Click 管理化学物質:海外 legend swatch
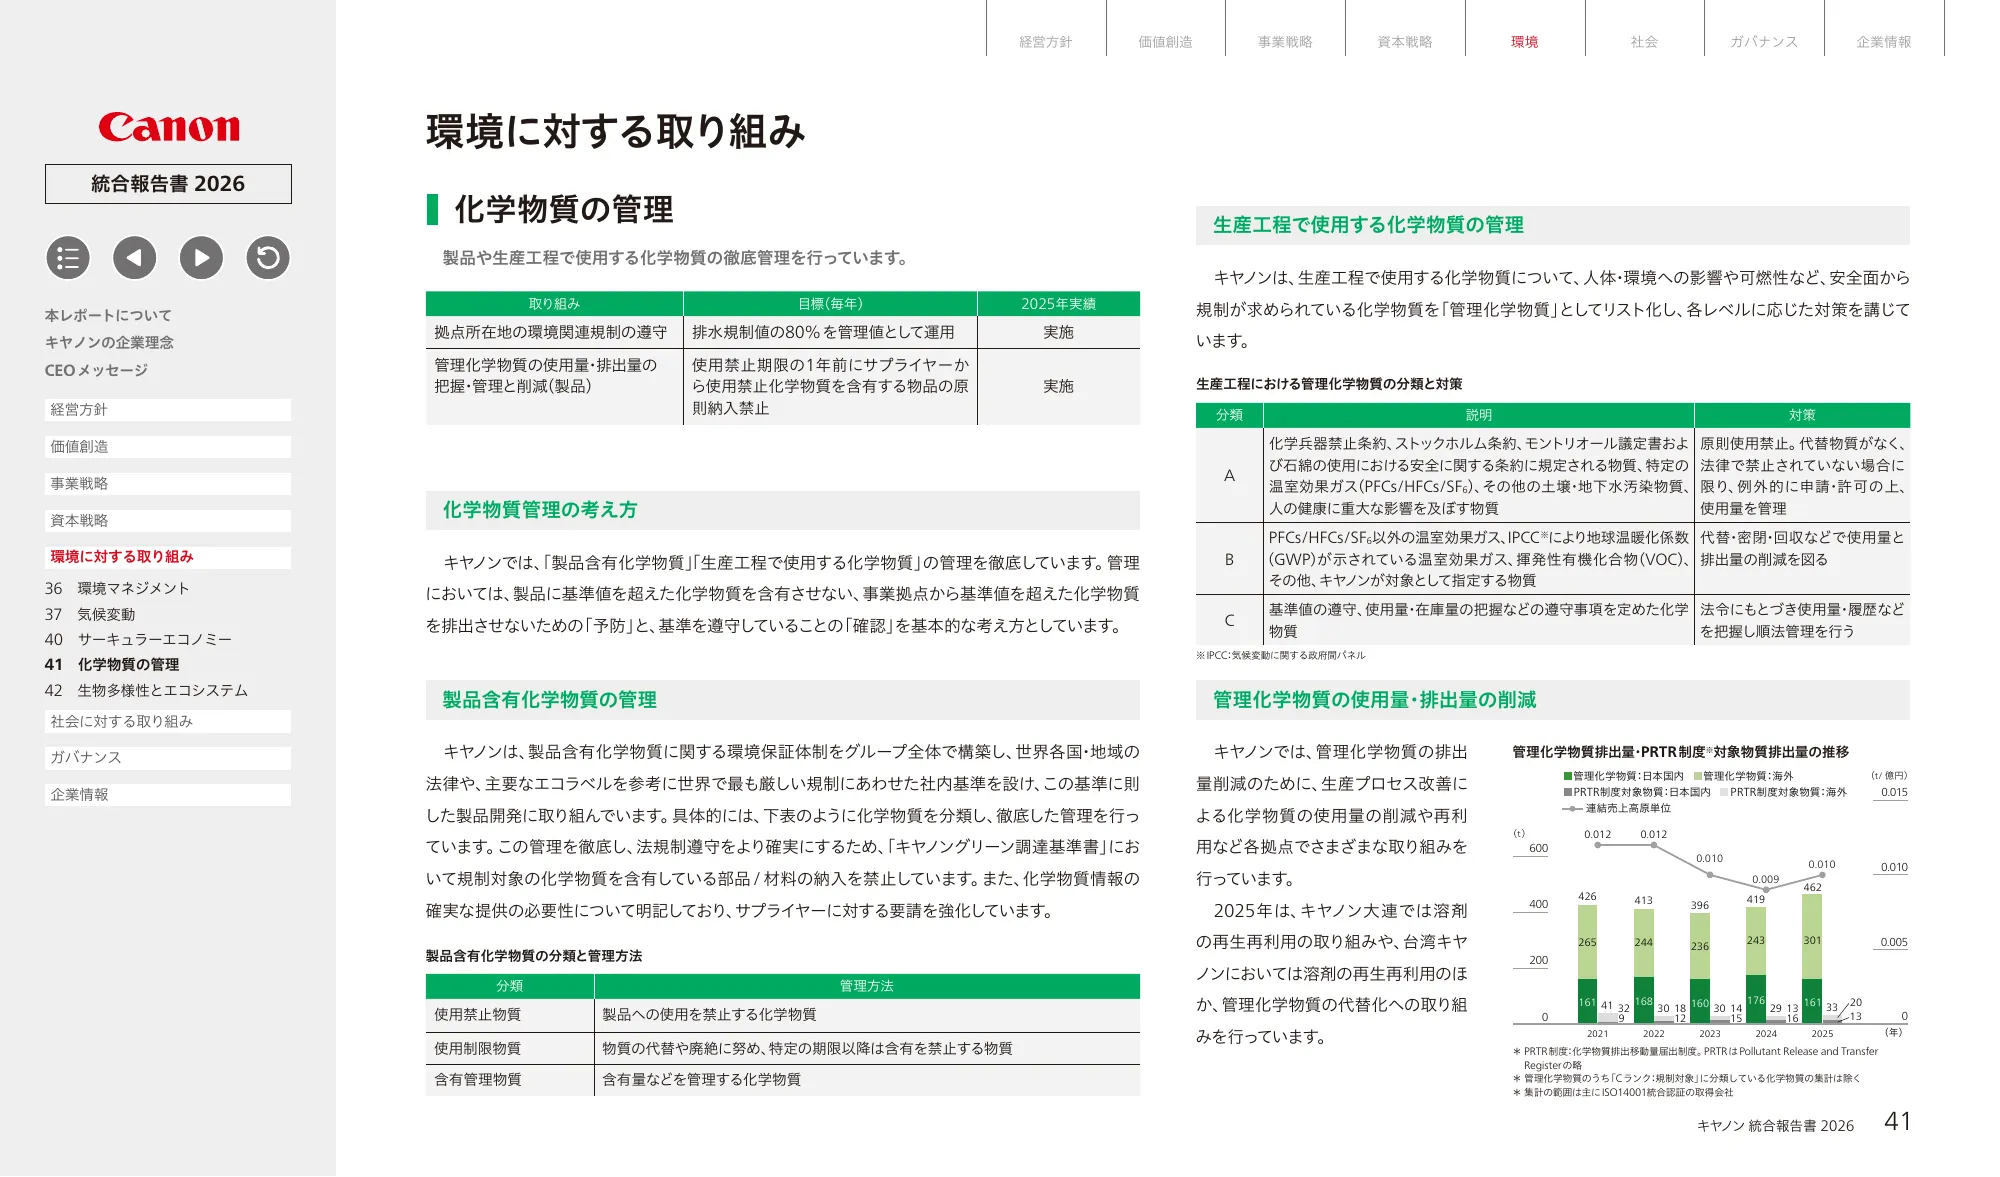The height and width of the screenshot is (1177, 2000). (1698, 776)
